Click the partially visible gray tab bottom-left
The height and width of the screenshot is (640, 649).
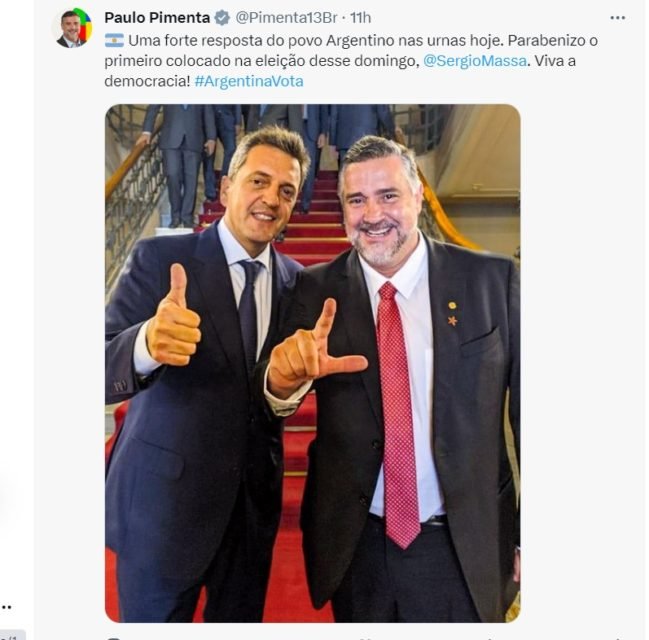12,635
